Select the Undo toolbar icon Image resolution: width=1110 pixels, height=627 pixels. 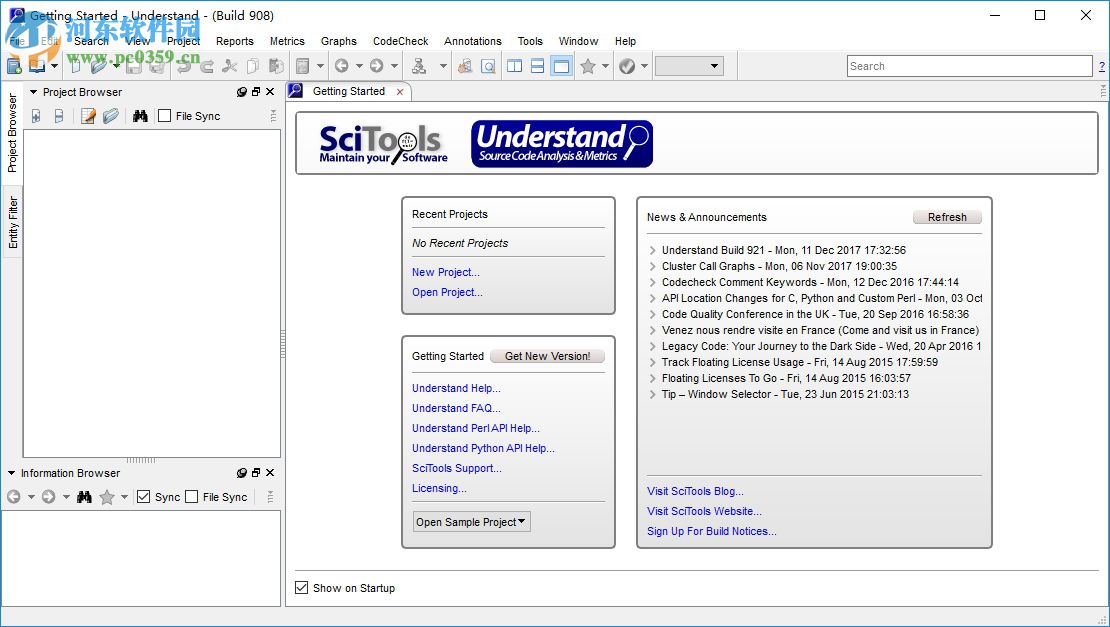point(186,65)
